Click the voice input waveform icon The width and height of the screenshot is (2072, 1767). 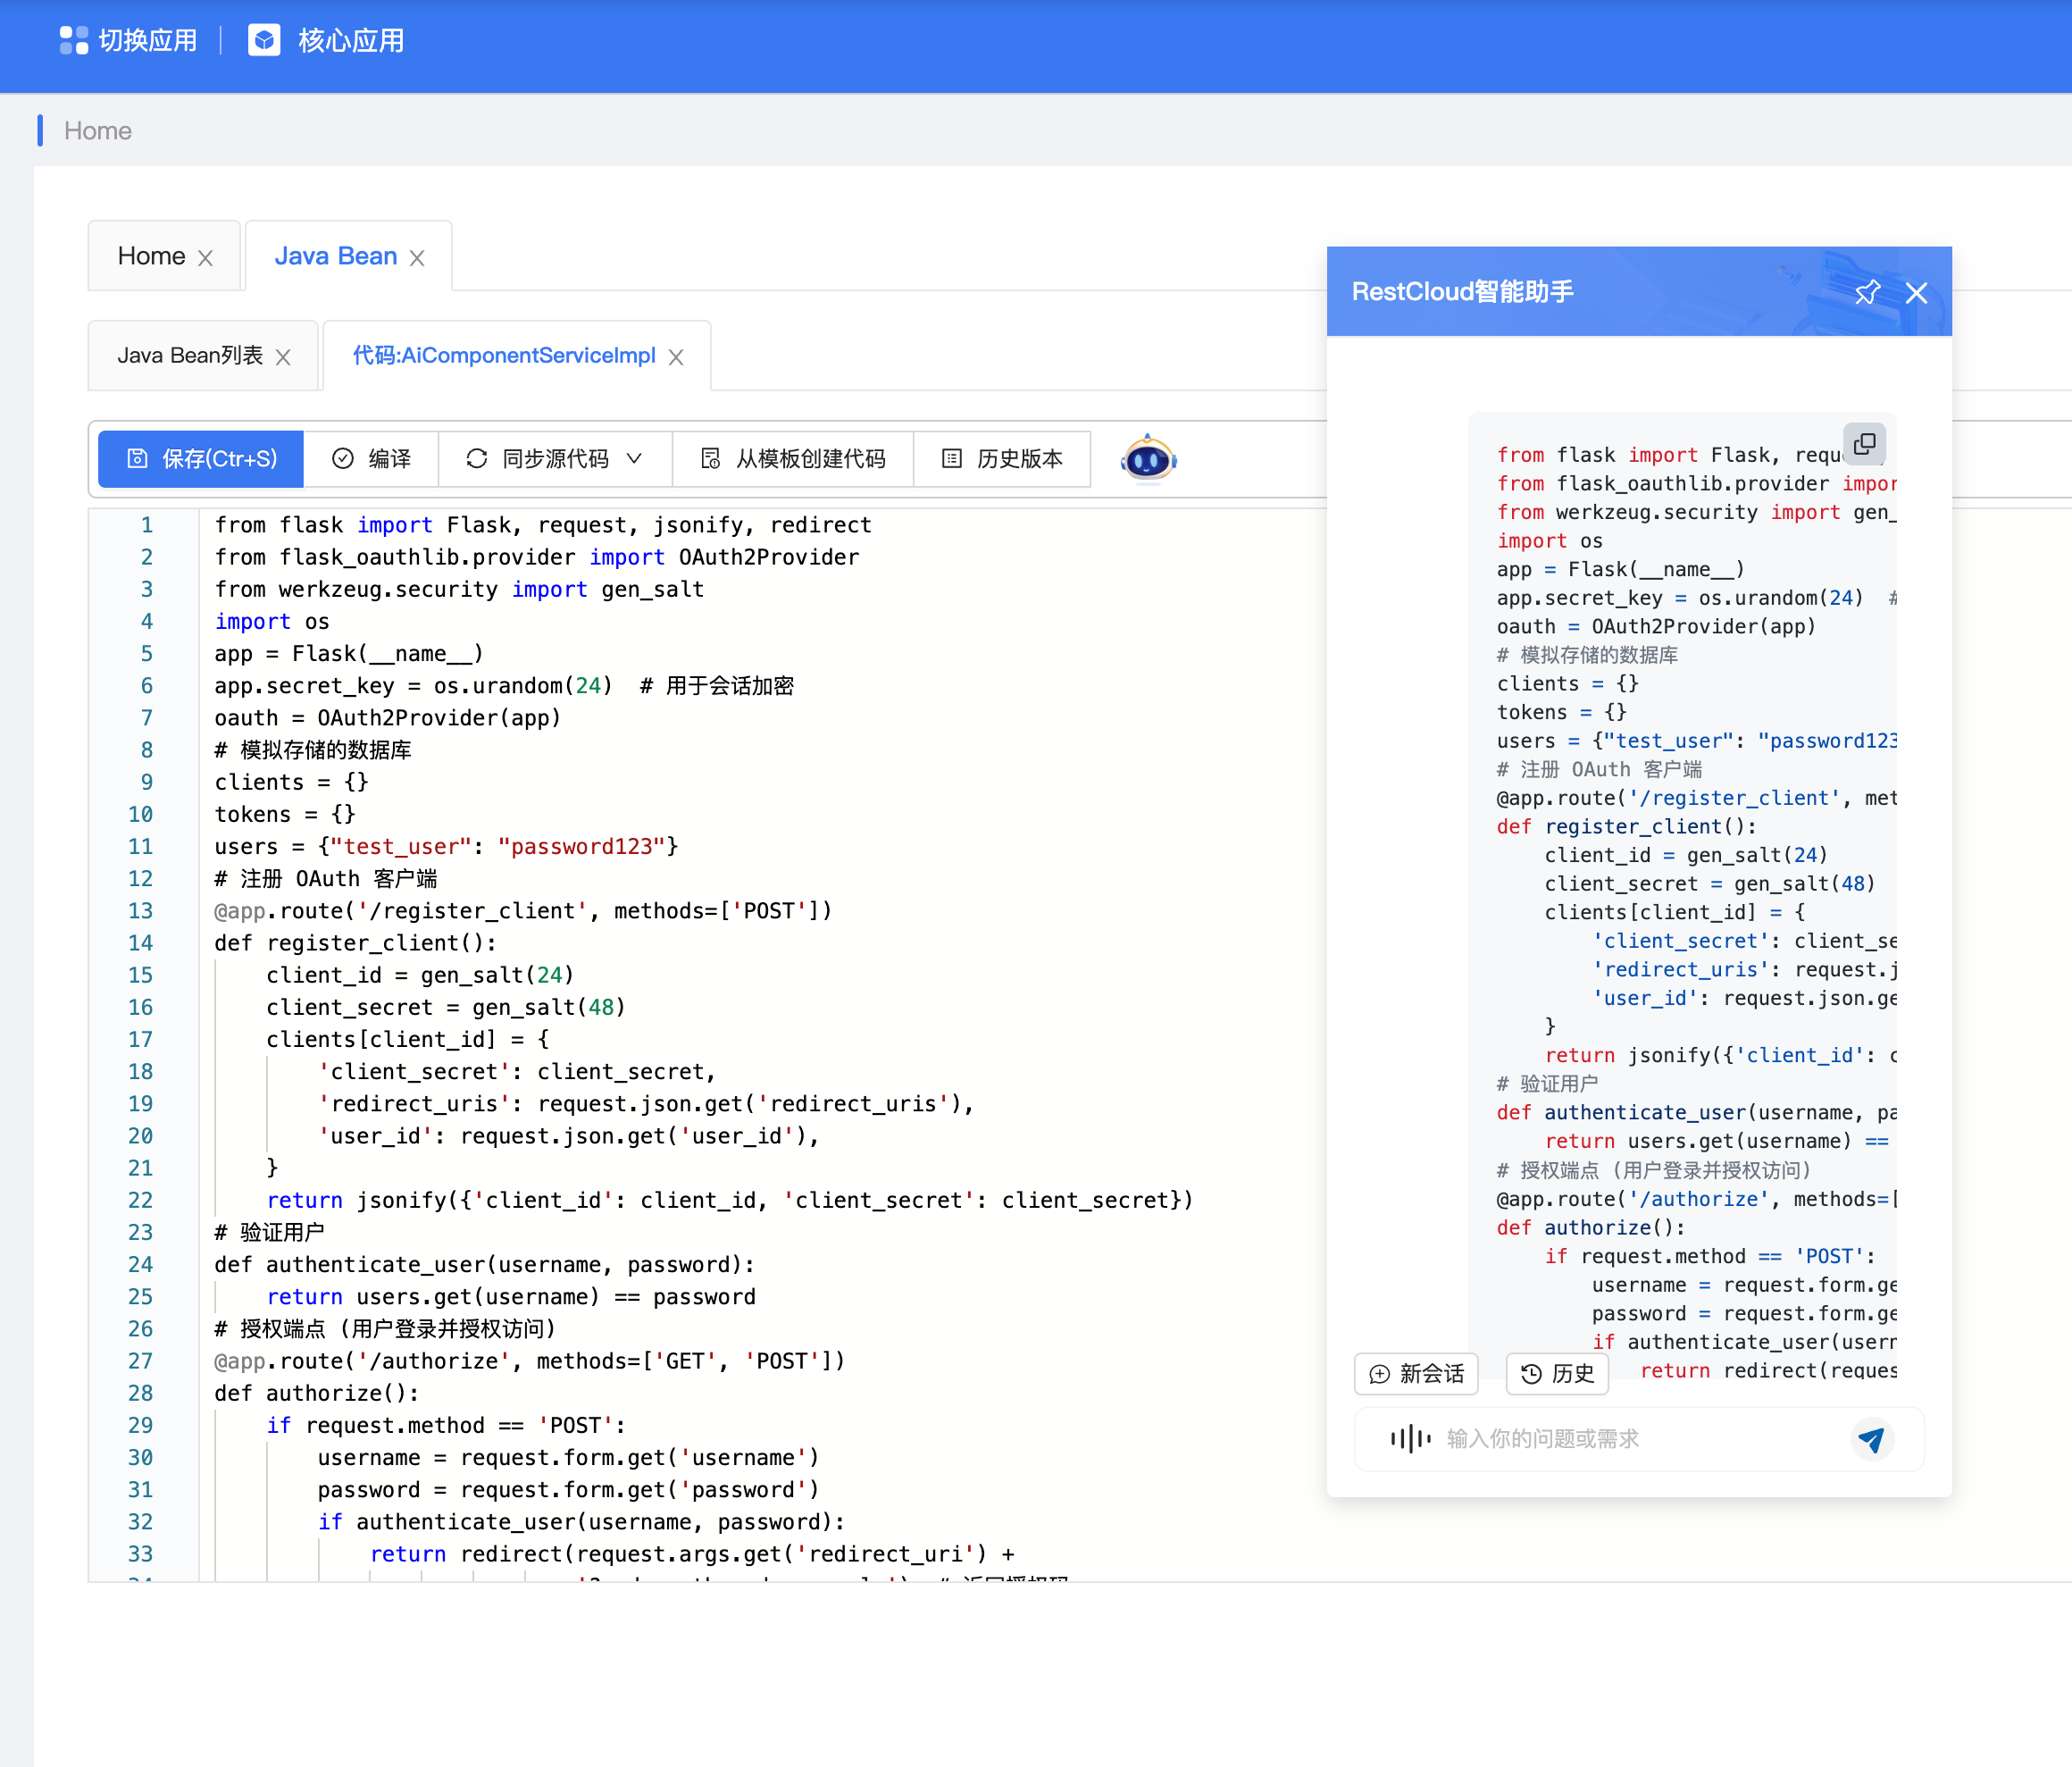(x=1409, y=1438)
